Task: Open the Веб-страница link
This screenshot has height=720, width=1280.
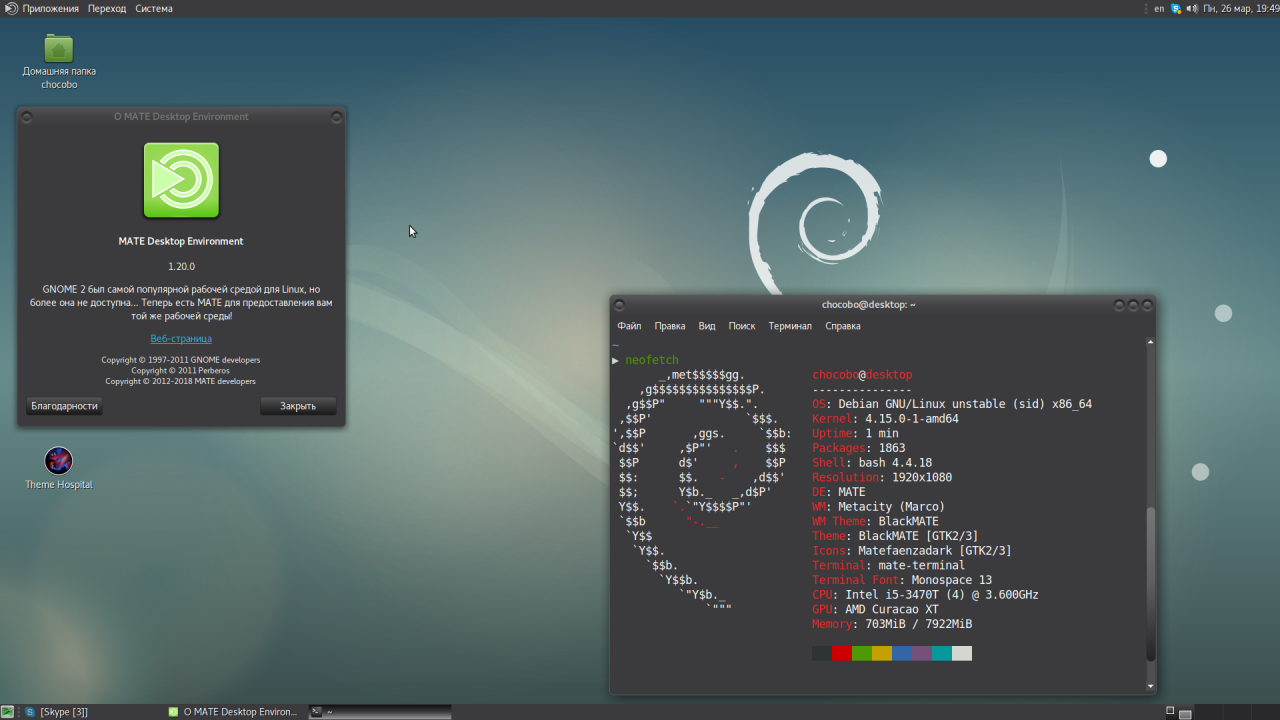Action: click(x=181, y=338)
